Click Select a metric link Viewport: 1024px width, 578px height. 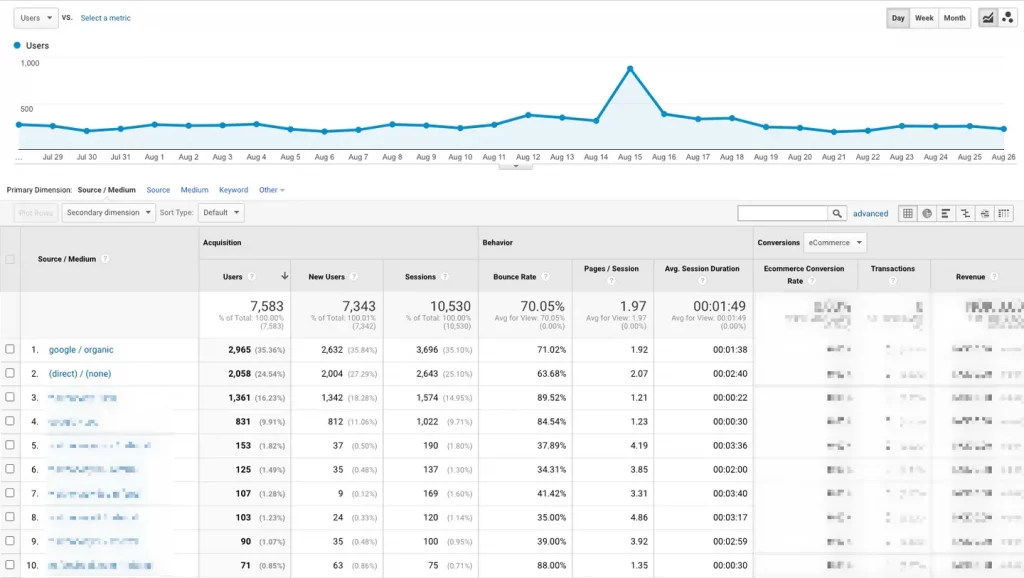pos(105,18)
